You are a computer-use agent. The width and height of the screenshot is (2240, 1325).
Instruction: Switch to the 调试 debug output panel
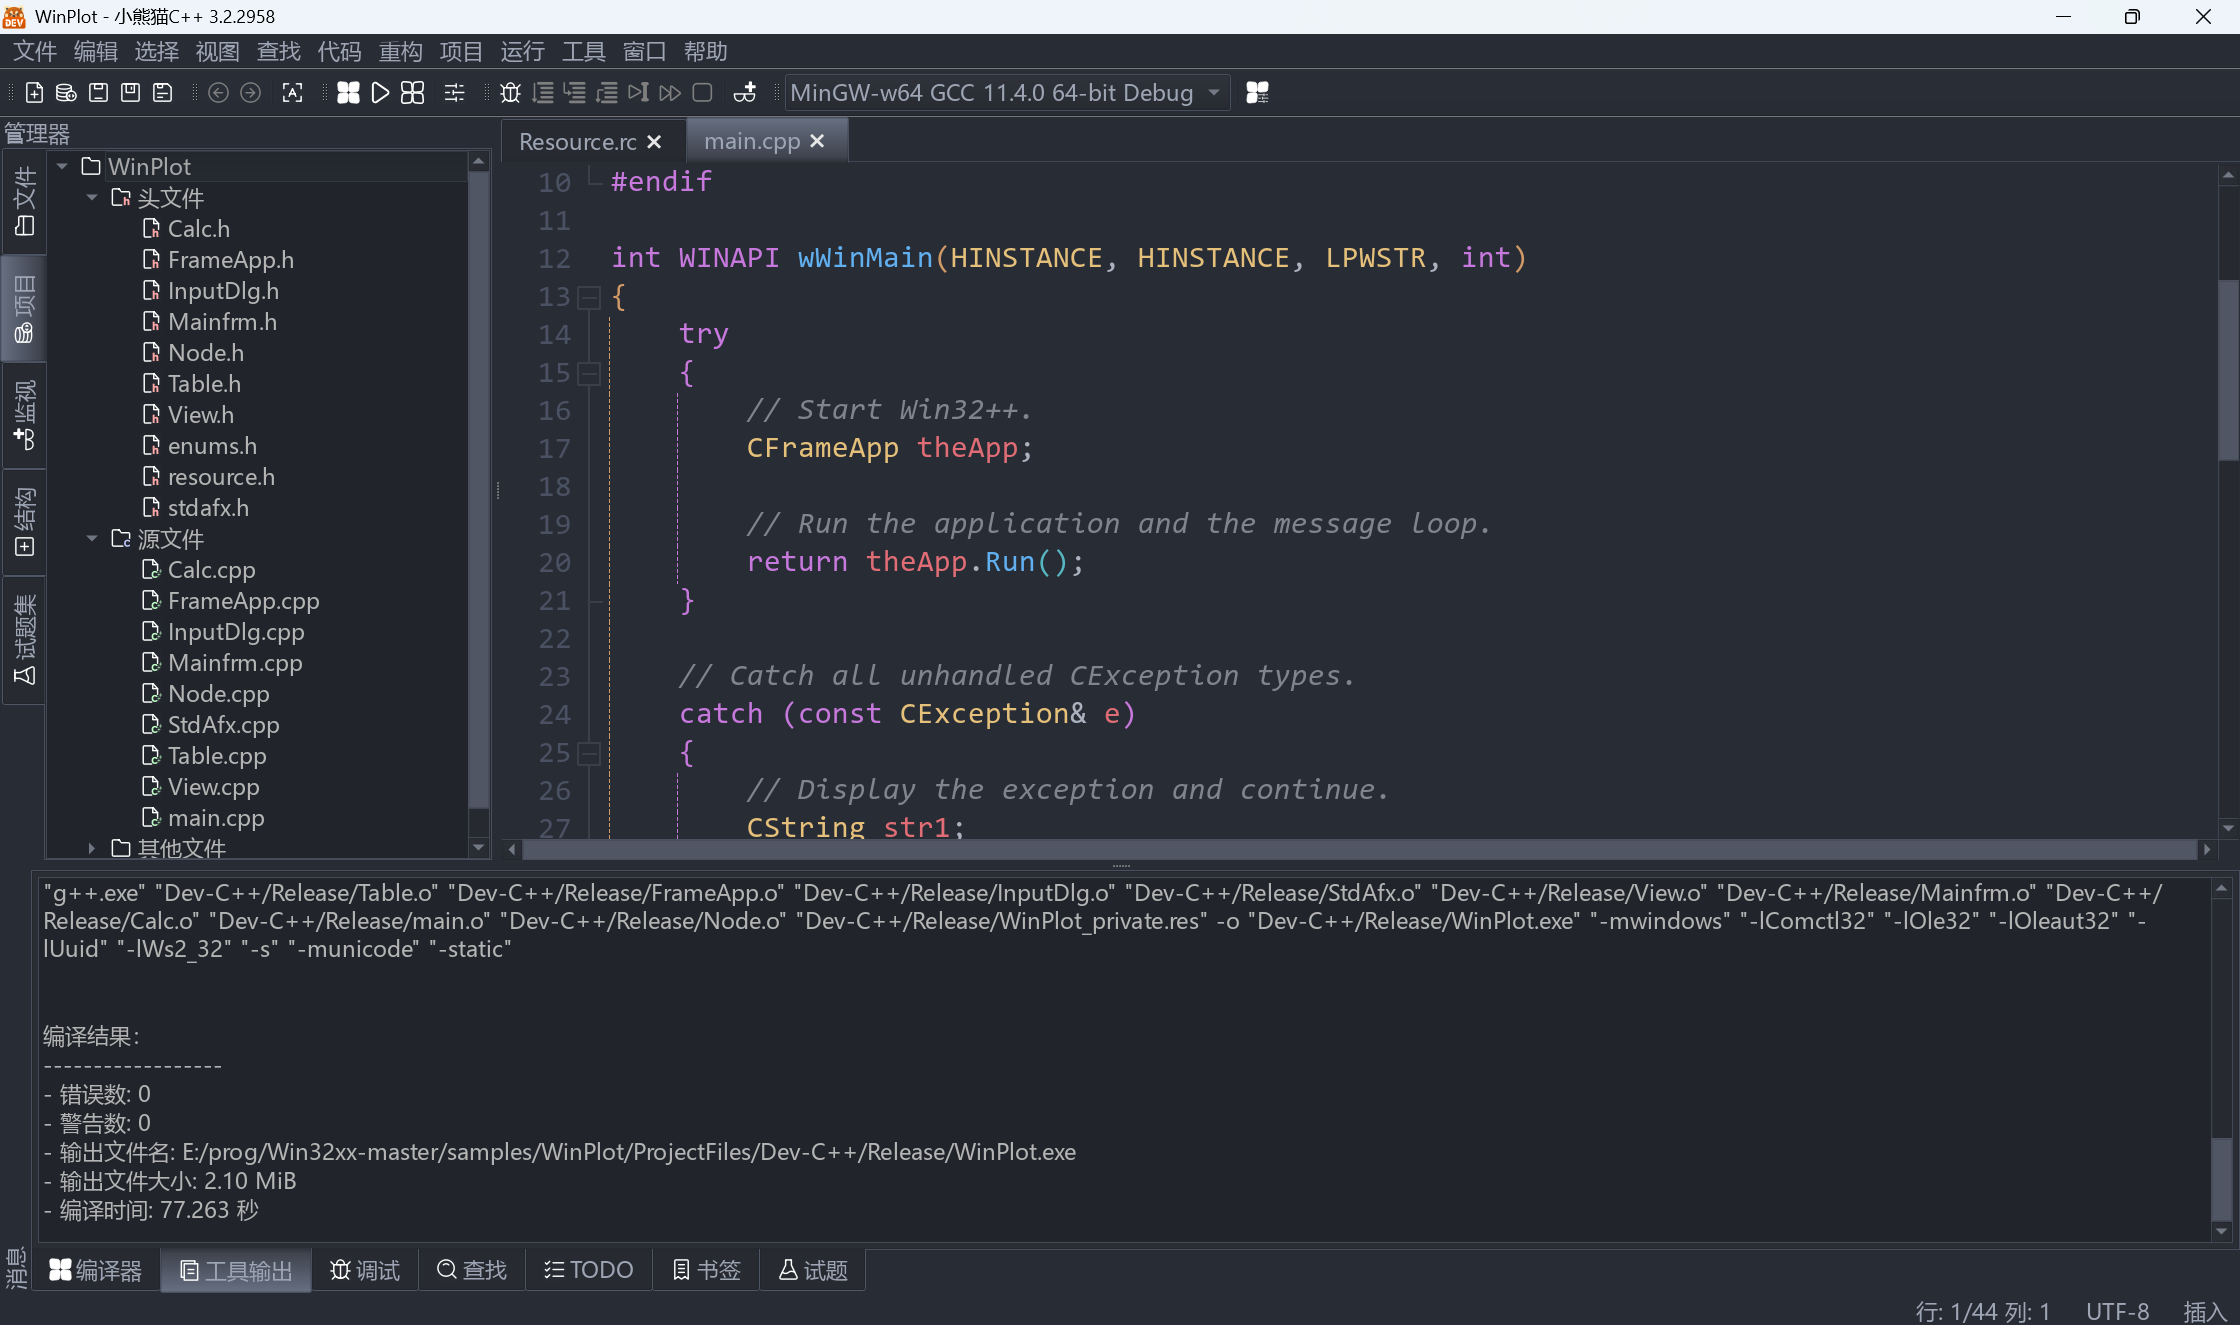[364, 1269]
